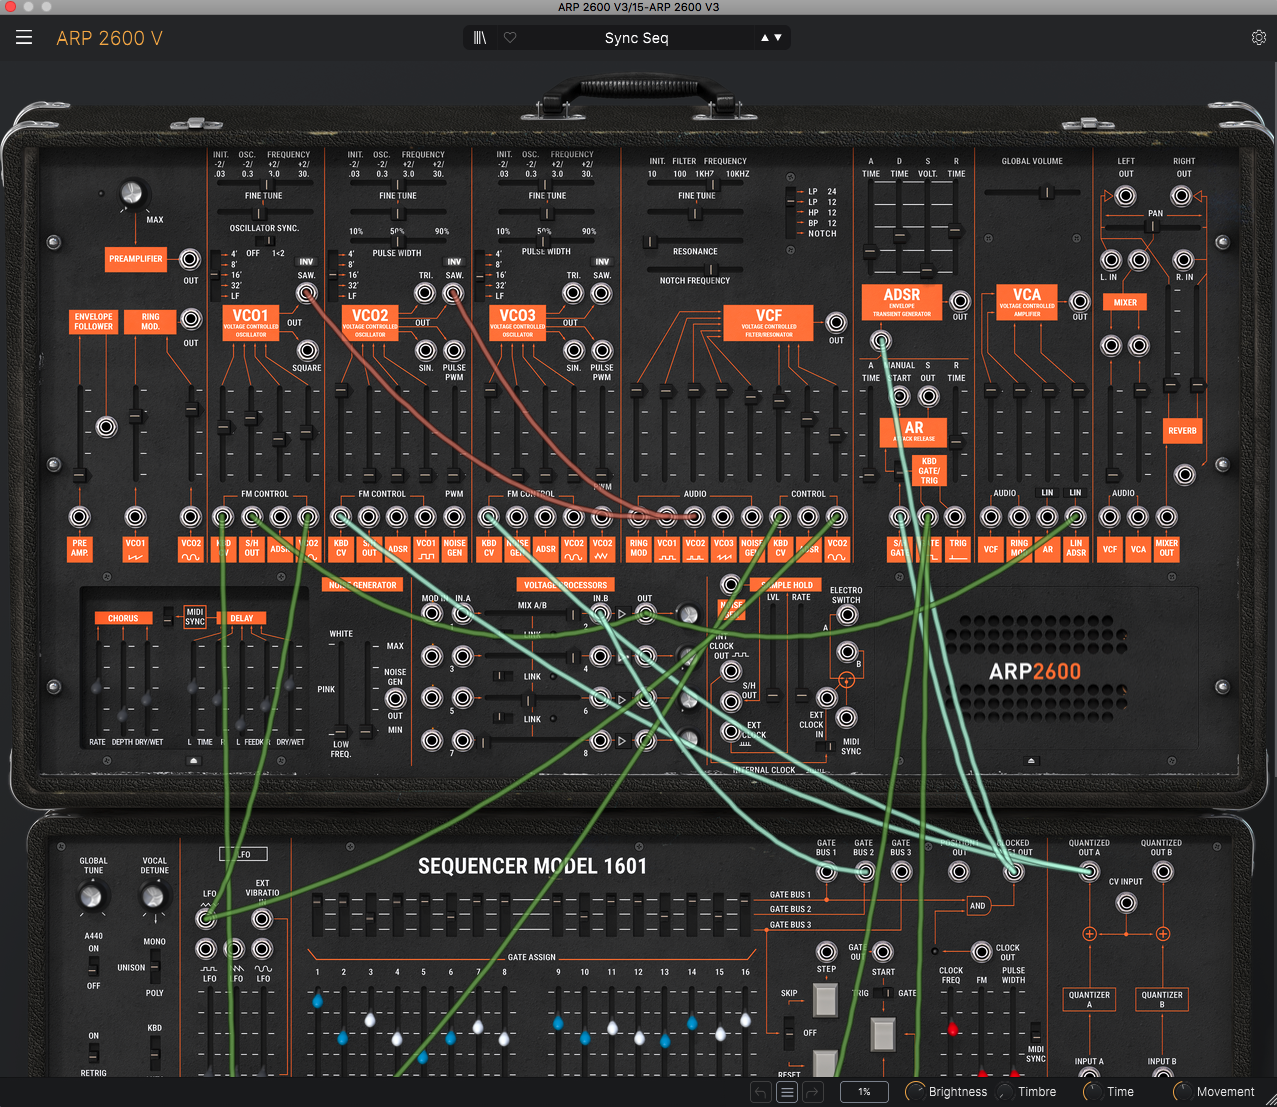The width and height of the screenshot is (1277, 1107).
Task: Click the VCA OUT jack
Action: point(1080,301)
